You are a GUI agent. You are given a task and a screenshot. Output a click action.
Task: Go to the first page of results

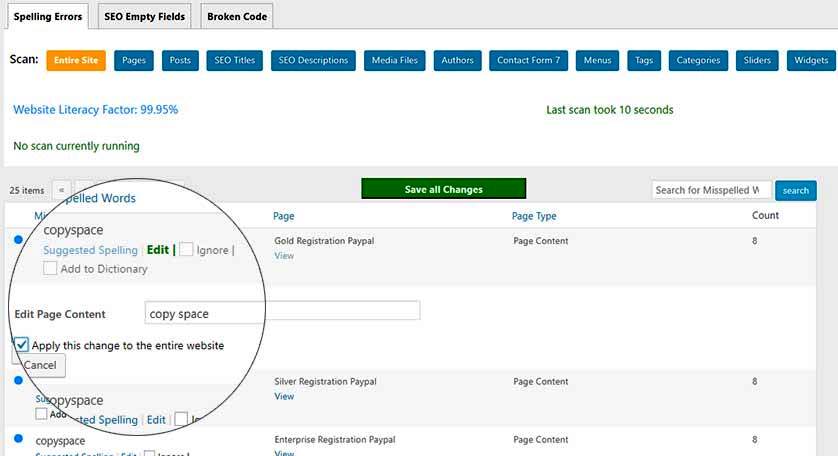[x=61, y=190]
